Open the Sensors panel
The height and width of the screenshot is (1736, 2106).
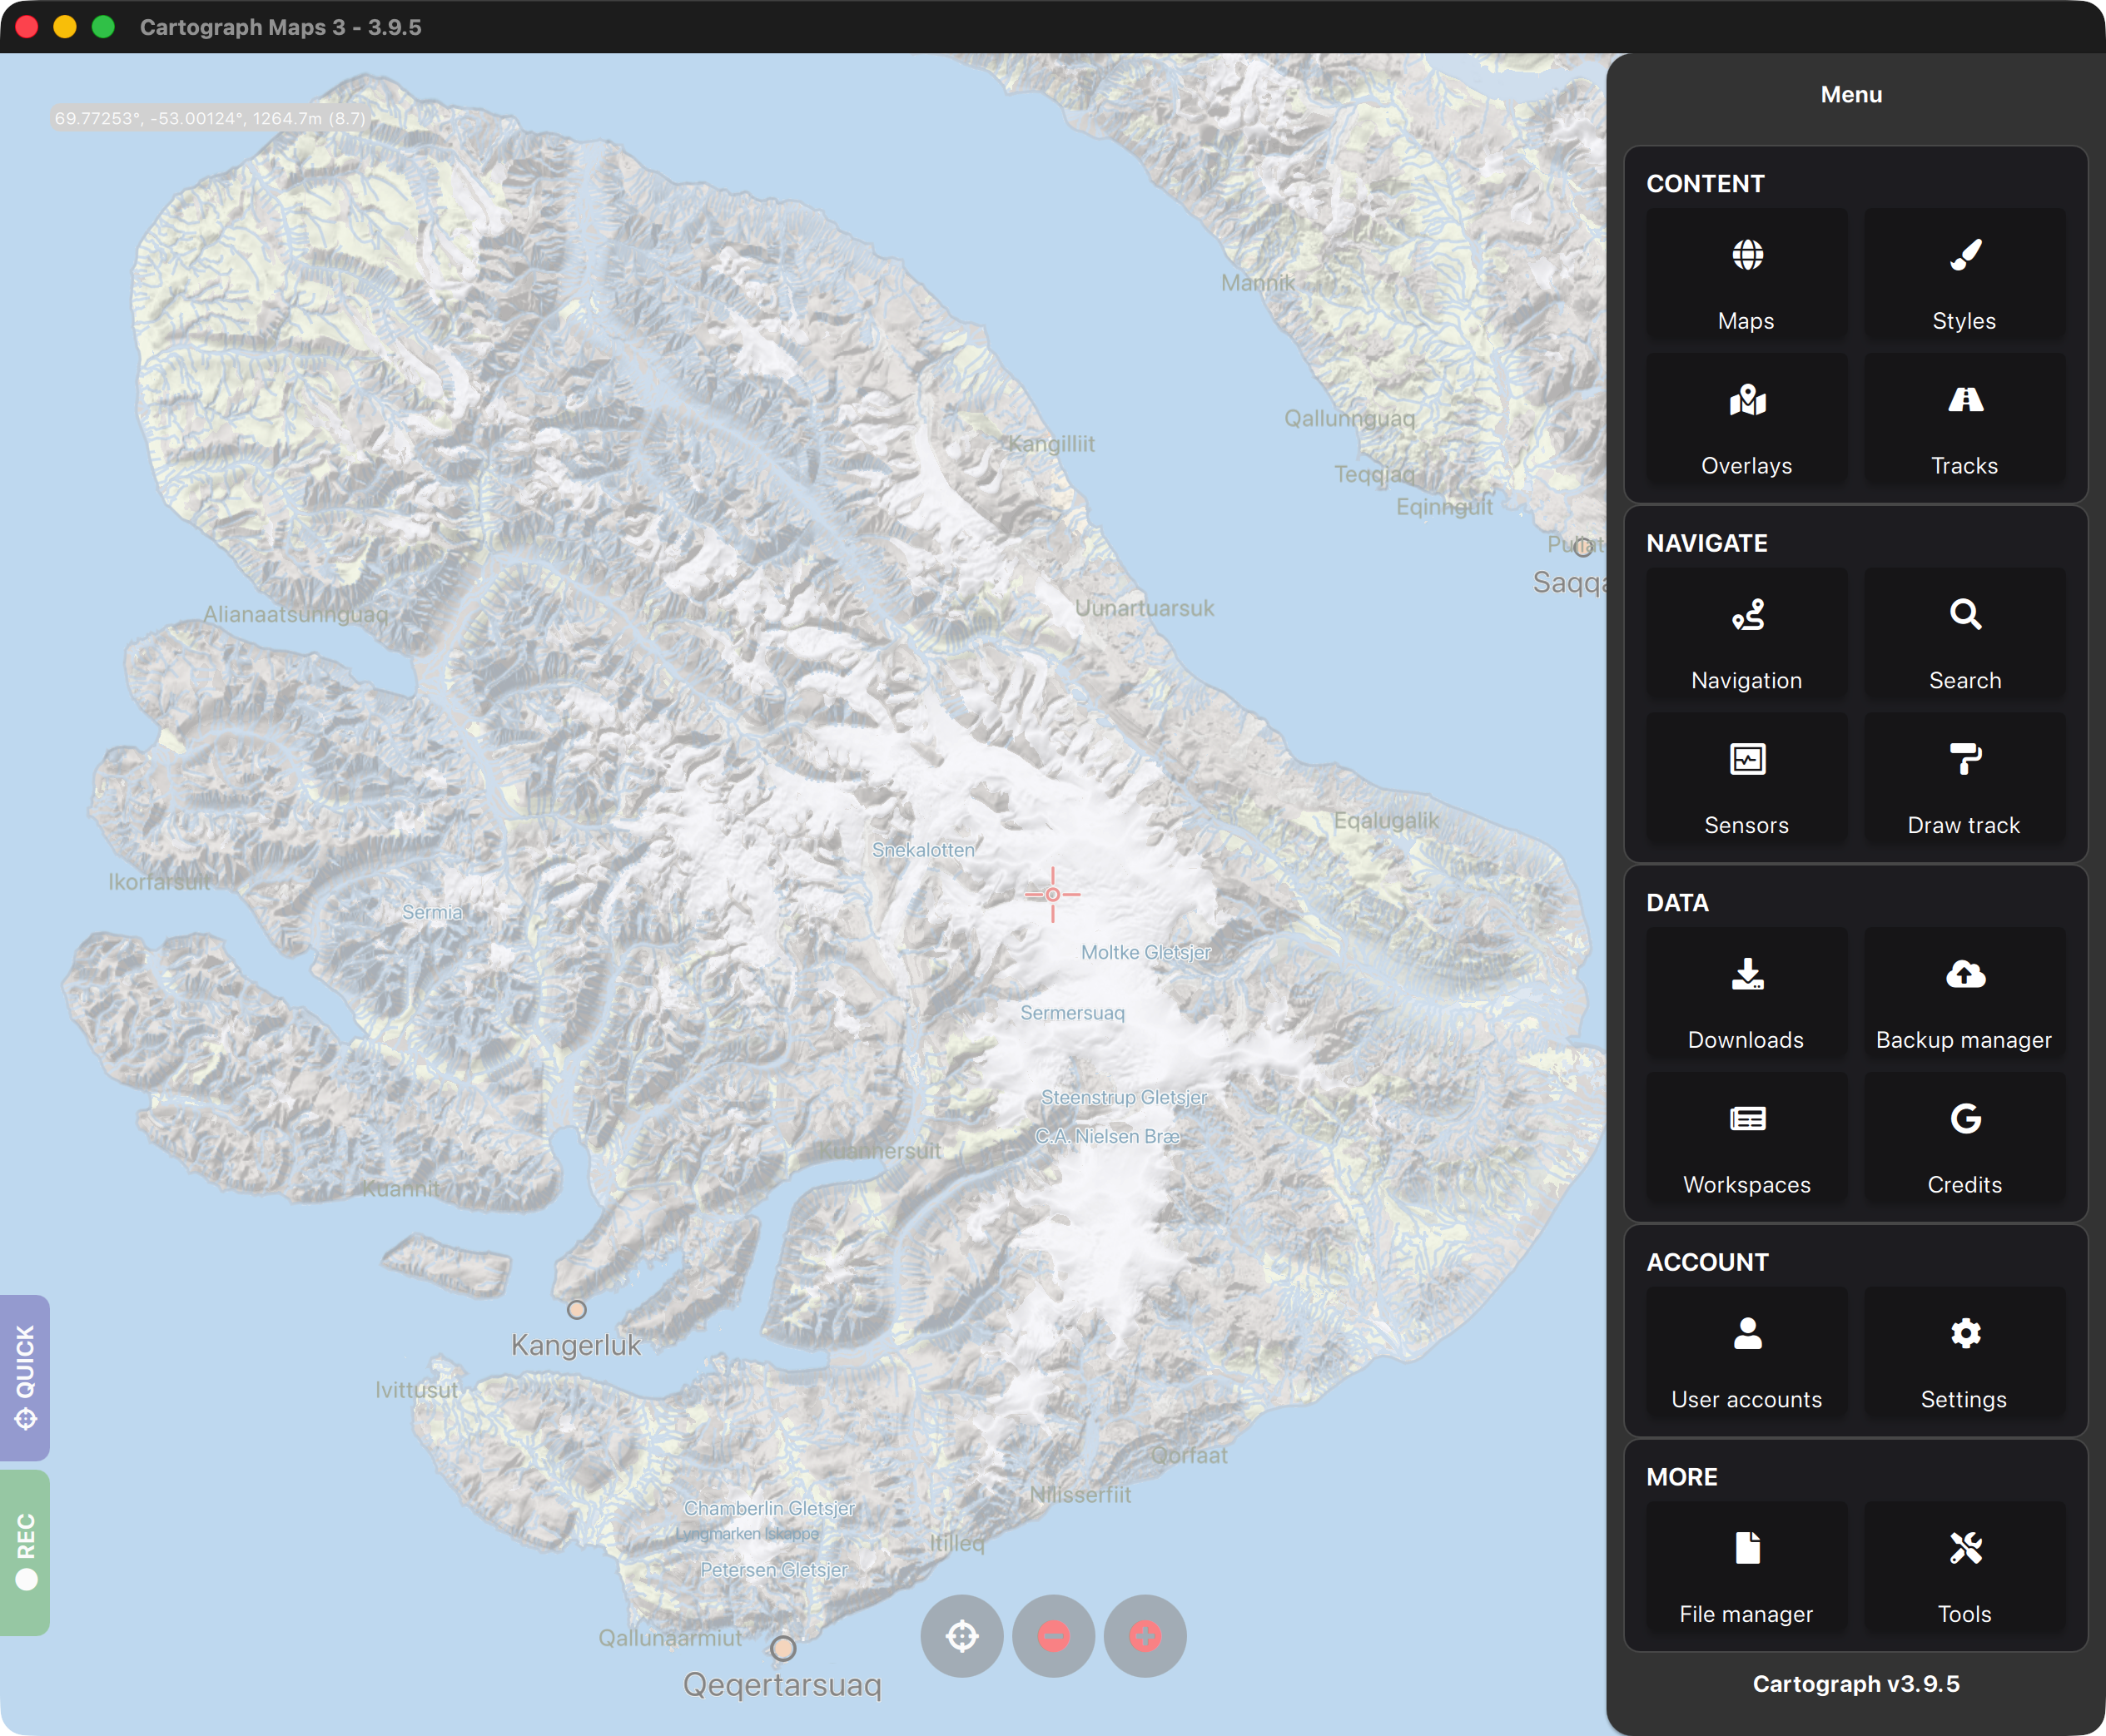(1746, 780)
